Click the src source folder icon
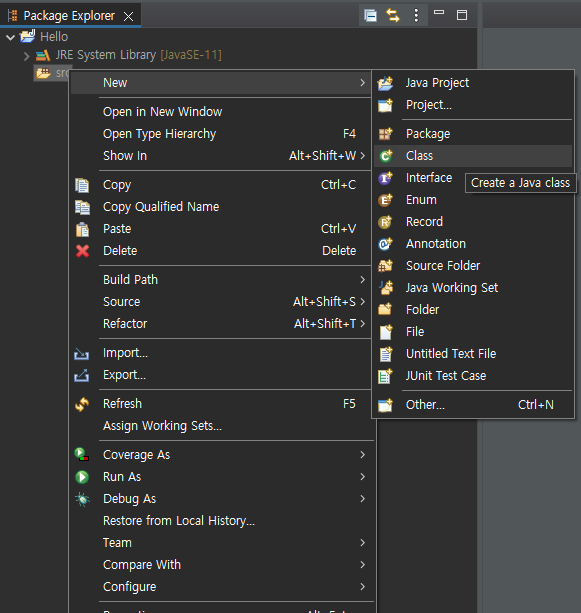The width and height of the screenshot is (581, 613). click(43, 73)
